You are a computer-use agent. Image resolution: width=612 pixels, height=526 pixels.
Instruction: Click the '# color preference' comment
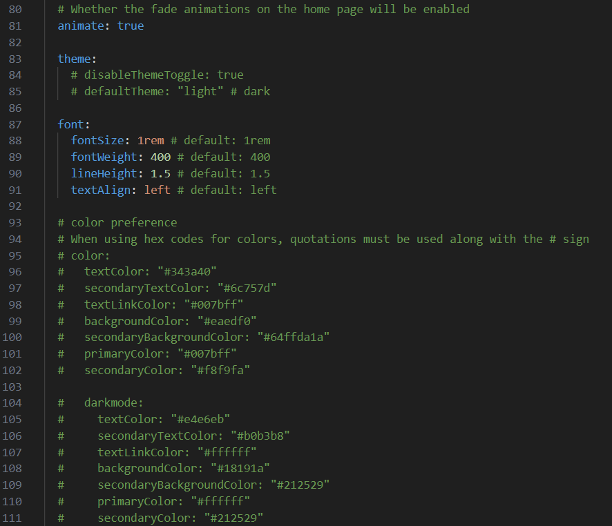click(x=117, y=222)
